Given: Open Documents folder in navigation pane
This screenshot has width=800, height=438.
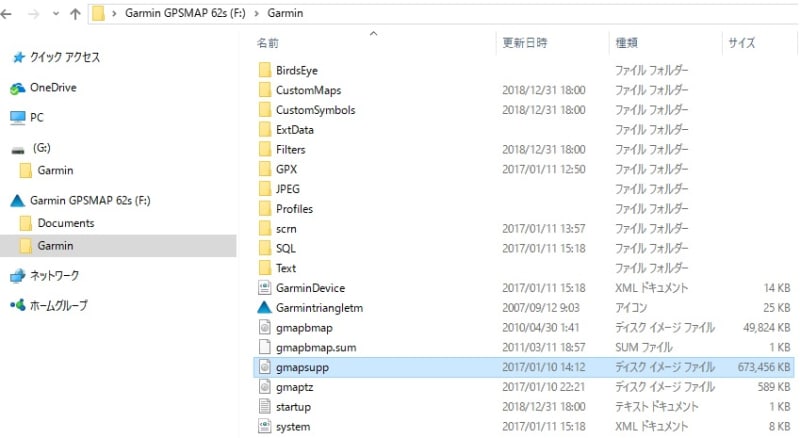Looking at the screenshot, I should pyautogui.click(x=66, y=223).
